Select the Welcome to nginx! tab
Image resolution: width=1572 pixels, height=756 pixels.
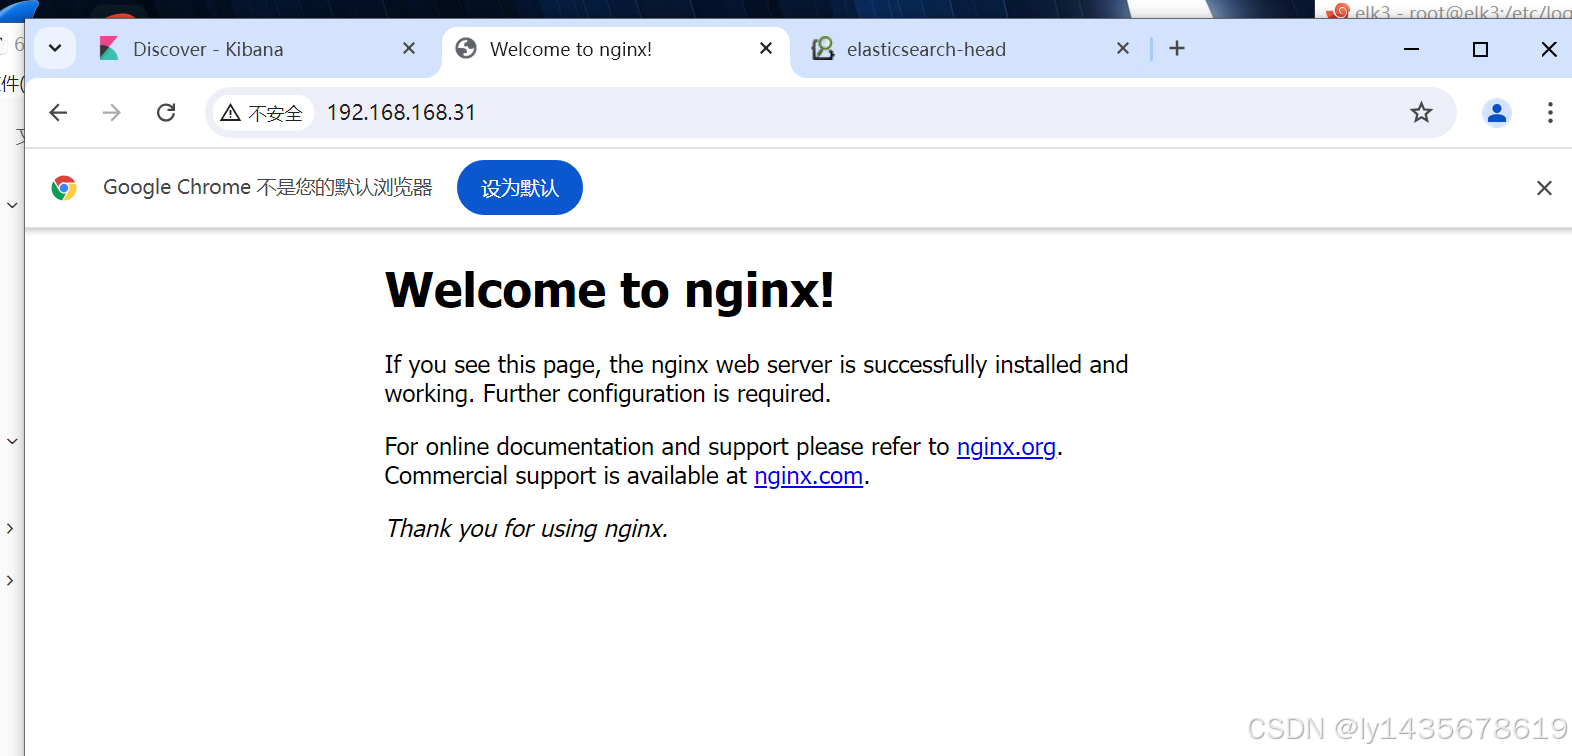point(614,49)
